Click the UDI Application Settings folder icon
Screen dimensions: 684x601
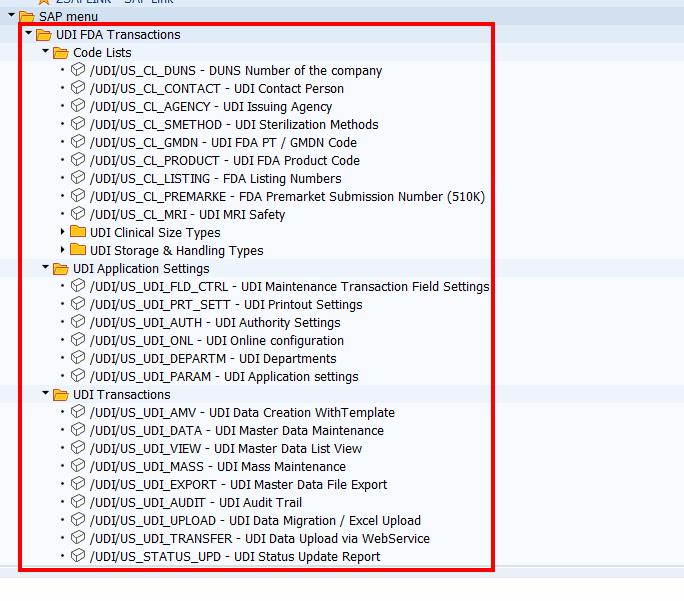[61, 268]
